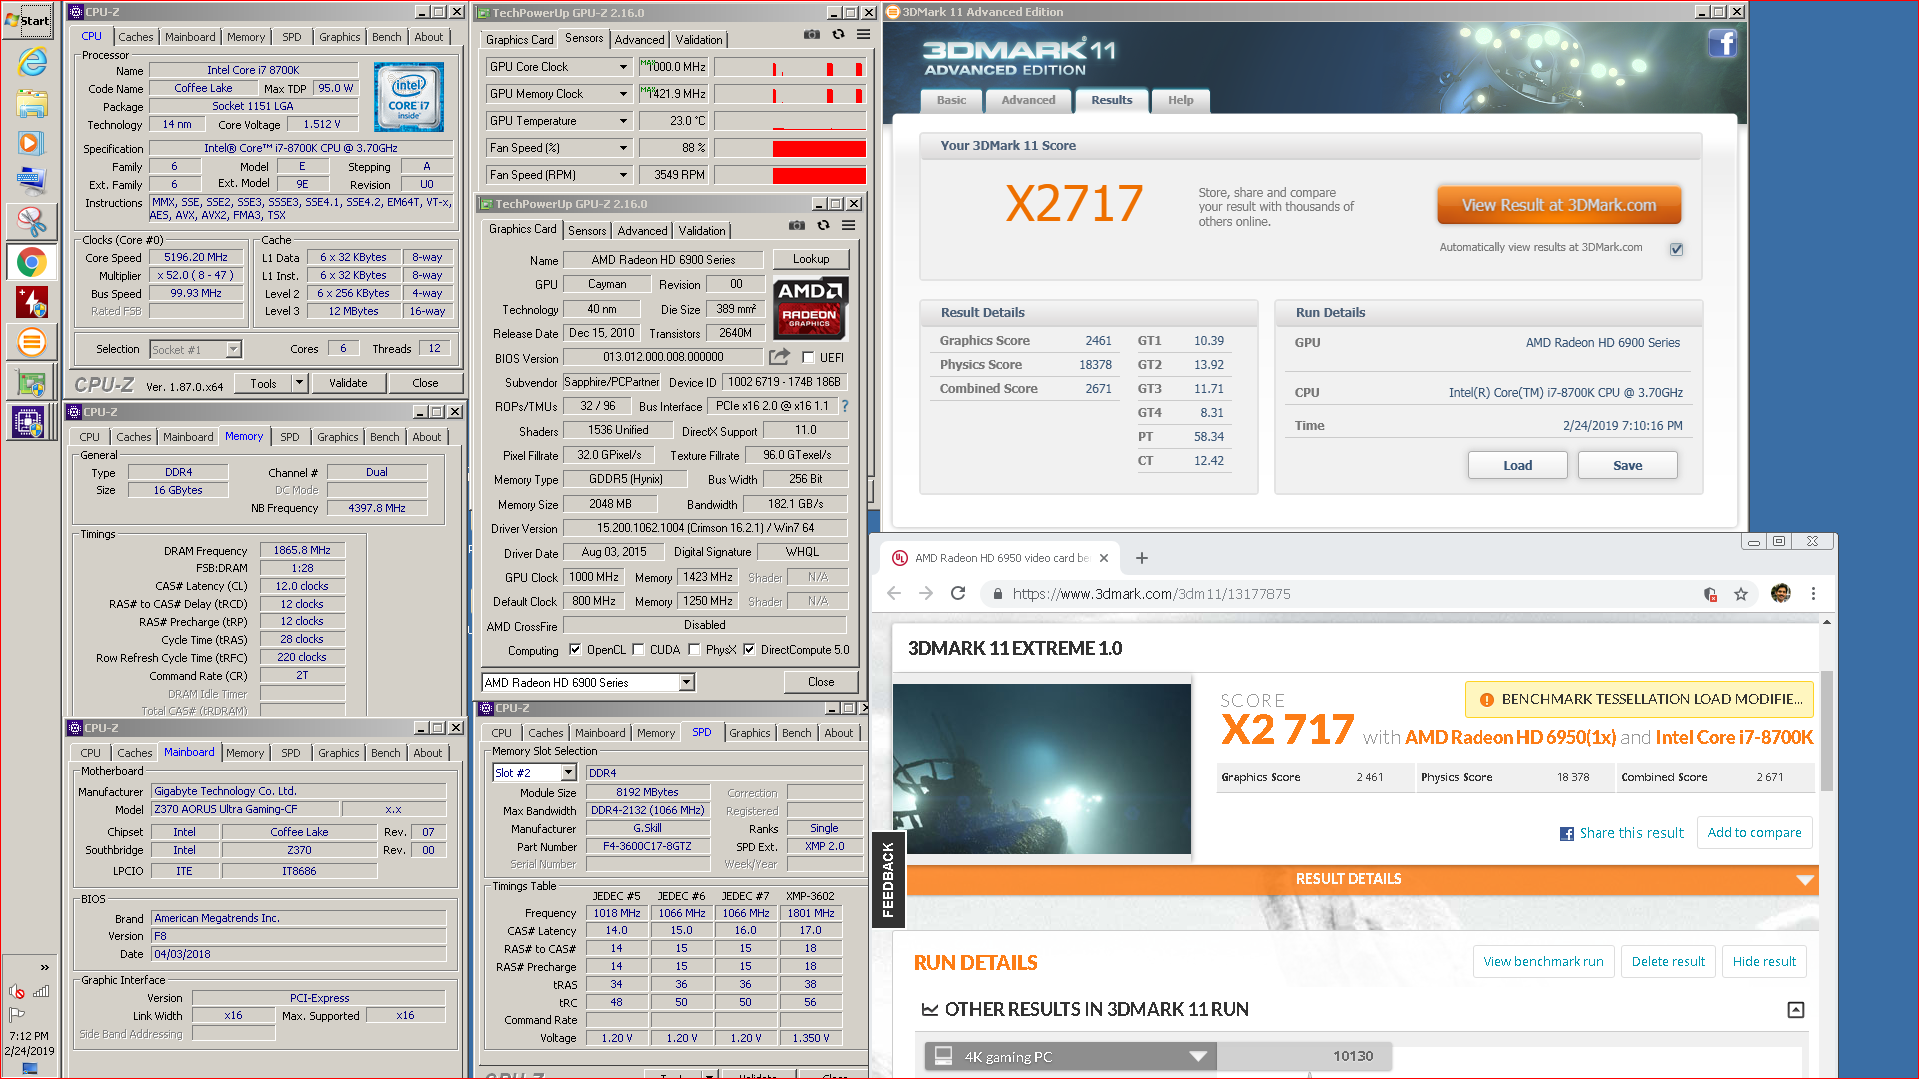Take a screenshot using GPU-Z Graphics Card camera icon
This screenshot has width=1919, height=1079.
point(797,225)
